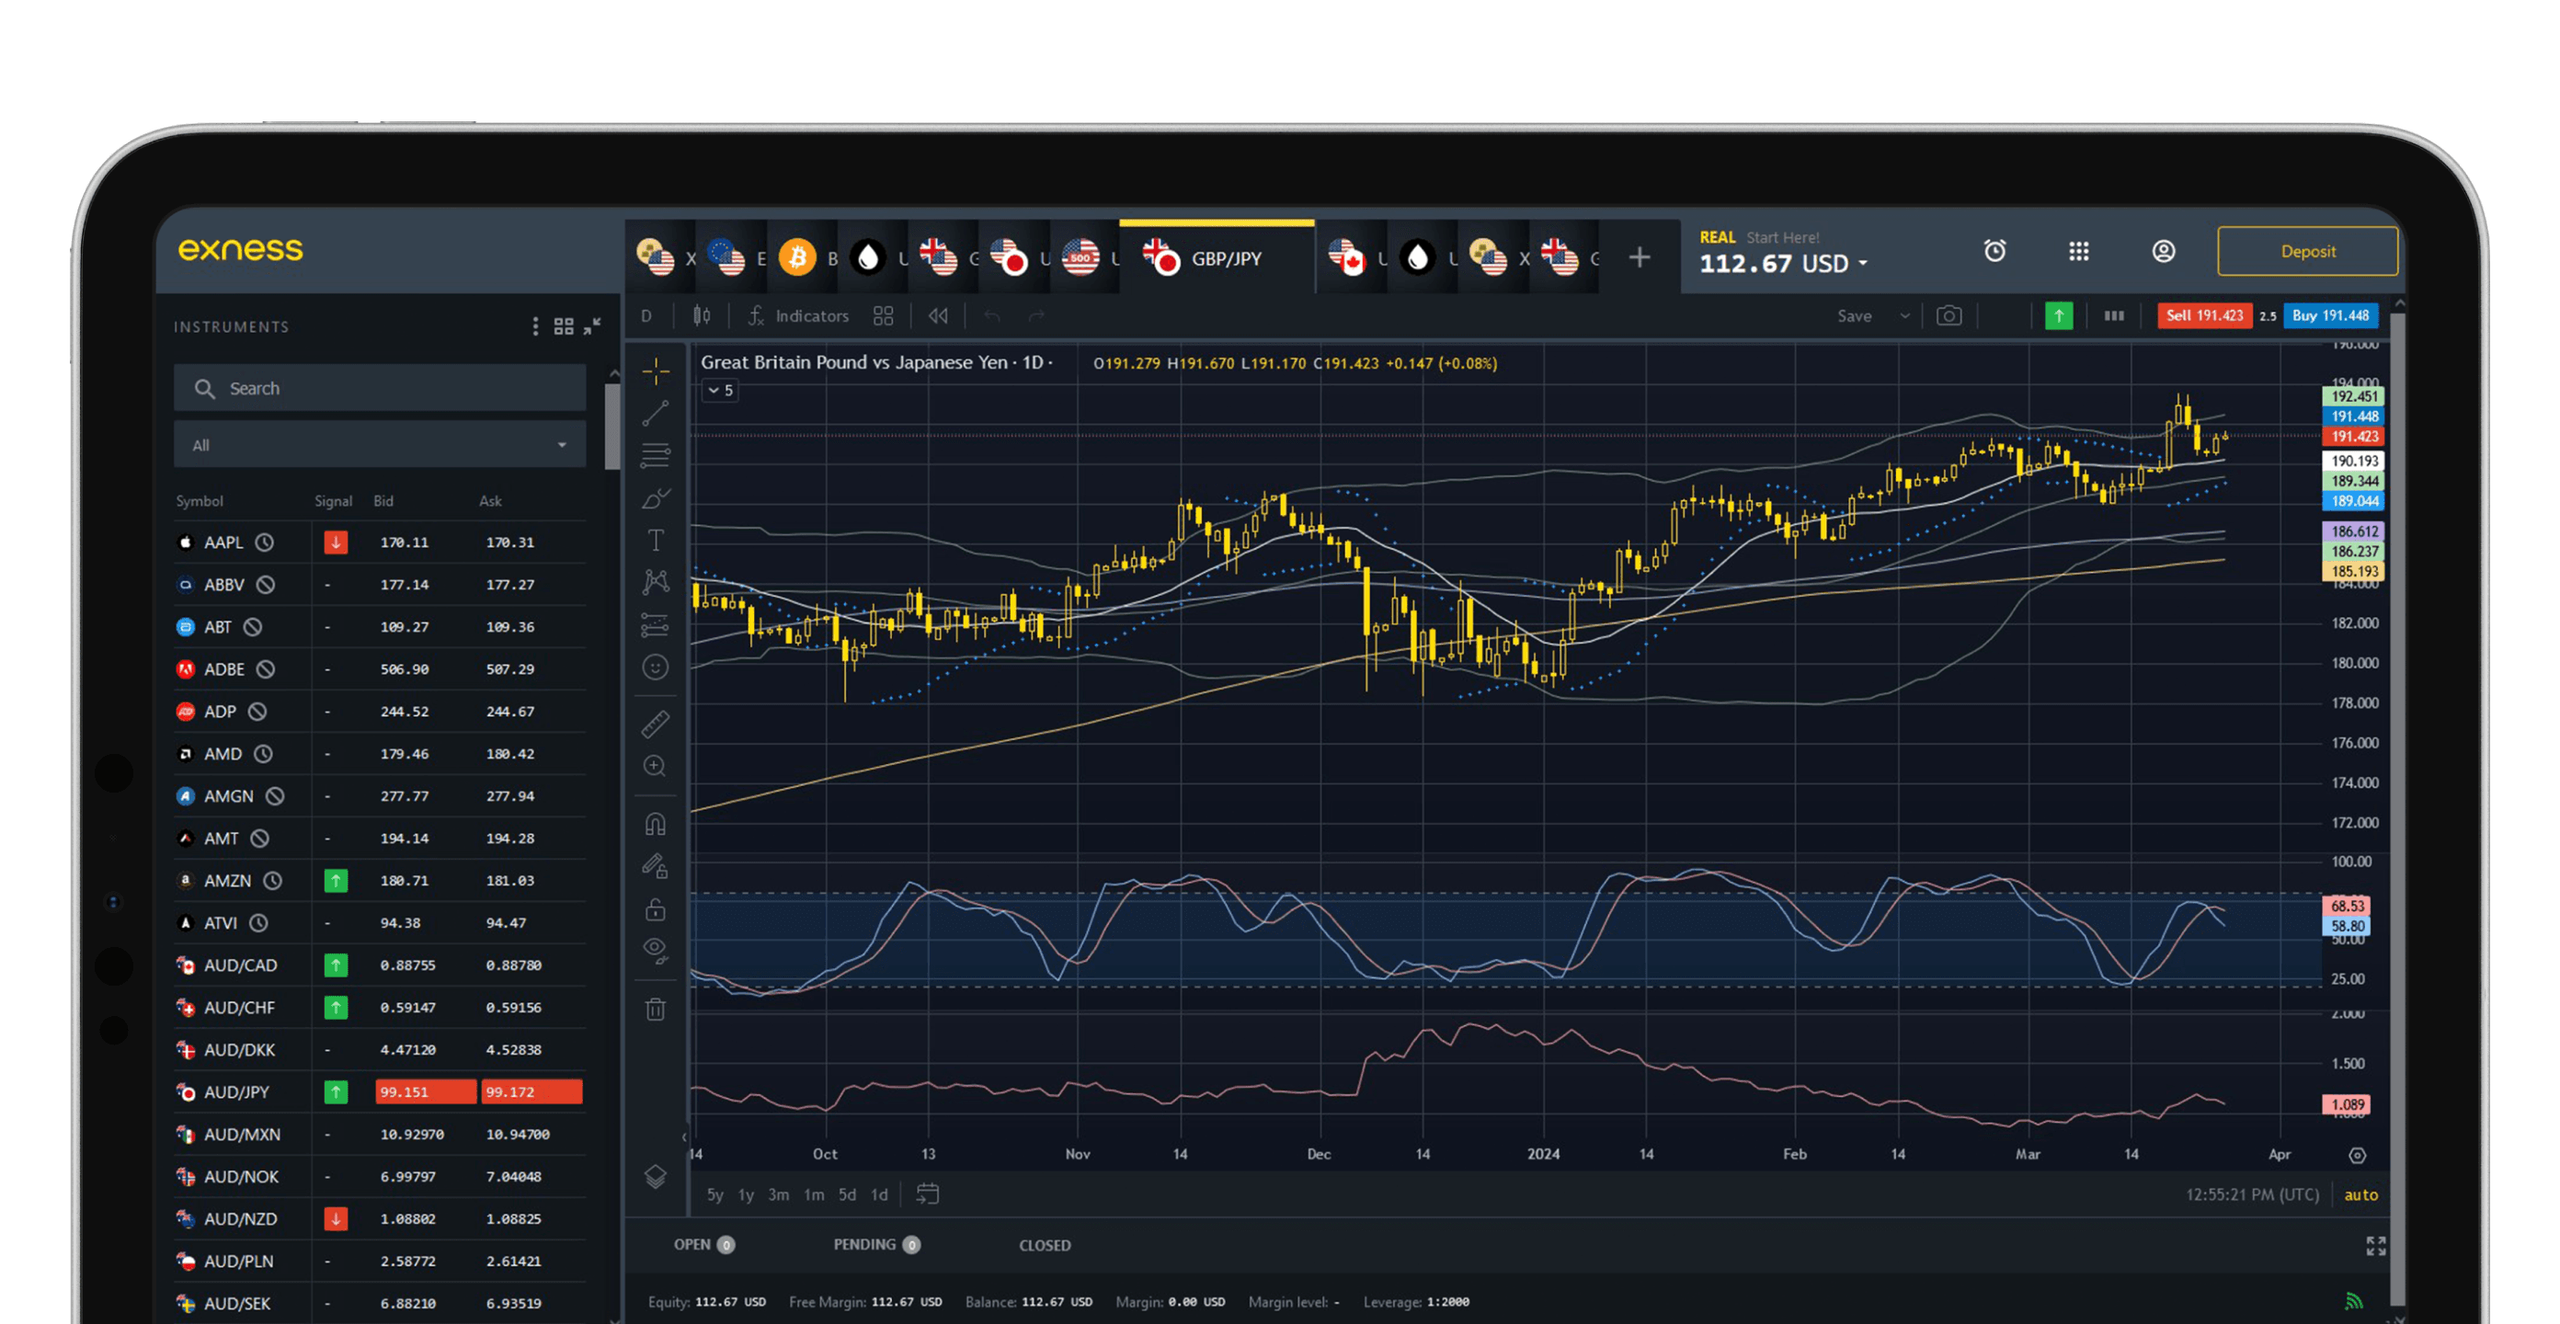Viewport: 2560px width, 1324px height.
Task: Click the 12:55:21 PM (UTC) timezone
Action: click(2252, 1195)
